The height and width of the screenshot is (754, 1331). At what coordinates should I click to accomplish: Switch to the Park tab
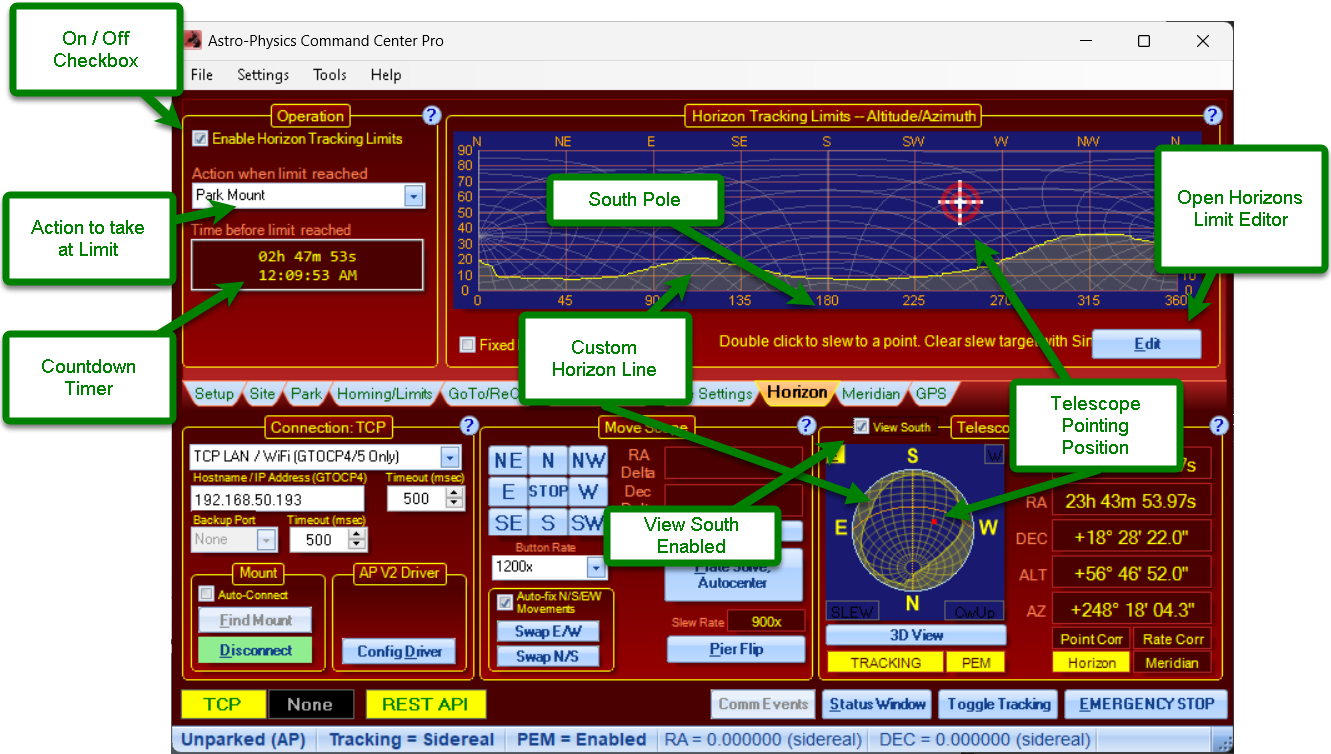point(306,394)
